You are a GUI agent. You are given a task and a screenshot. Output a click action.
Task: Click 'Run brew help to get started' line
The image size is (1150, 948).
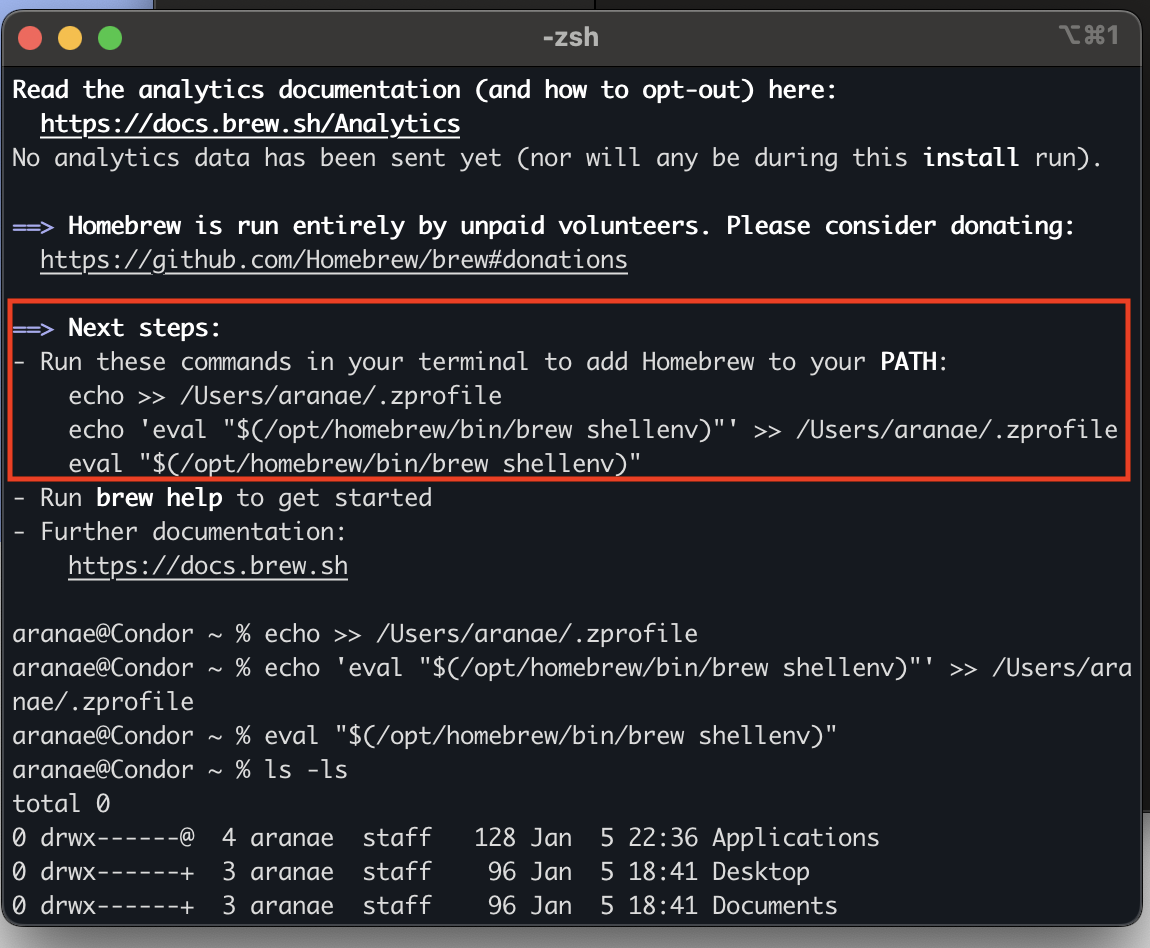point(222,498)
